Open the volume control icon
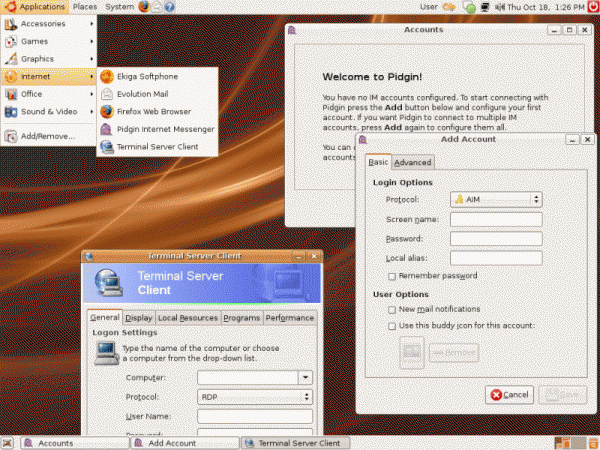Viewport: 600px width, 450px height. tap(500, 7)
